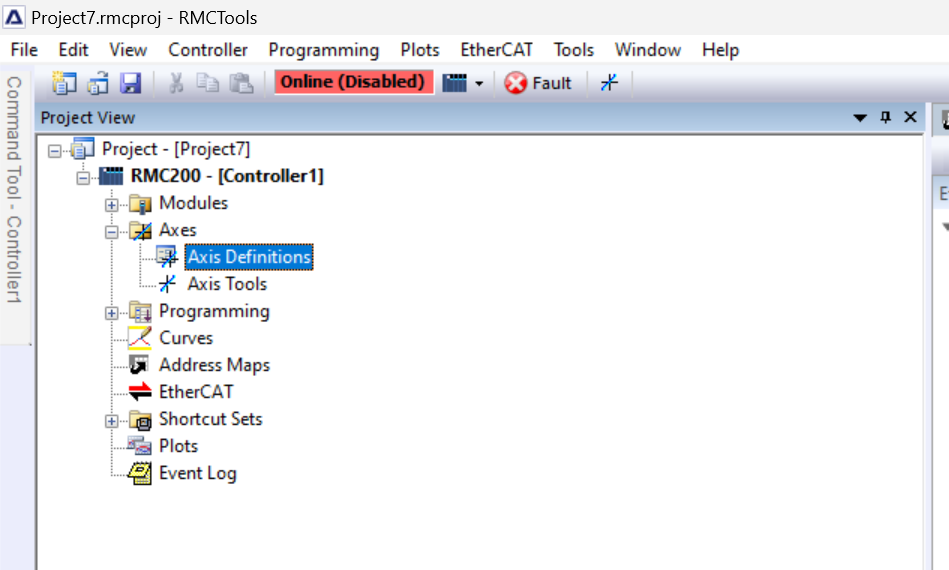Open Project View window position dropdown
The height and width of the screenshot is (570, 949).
[859, 118]
